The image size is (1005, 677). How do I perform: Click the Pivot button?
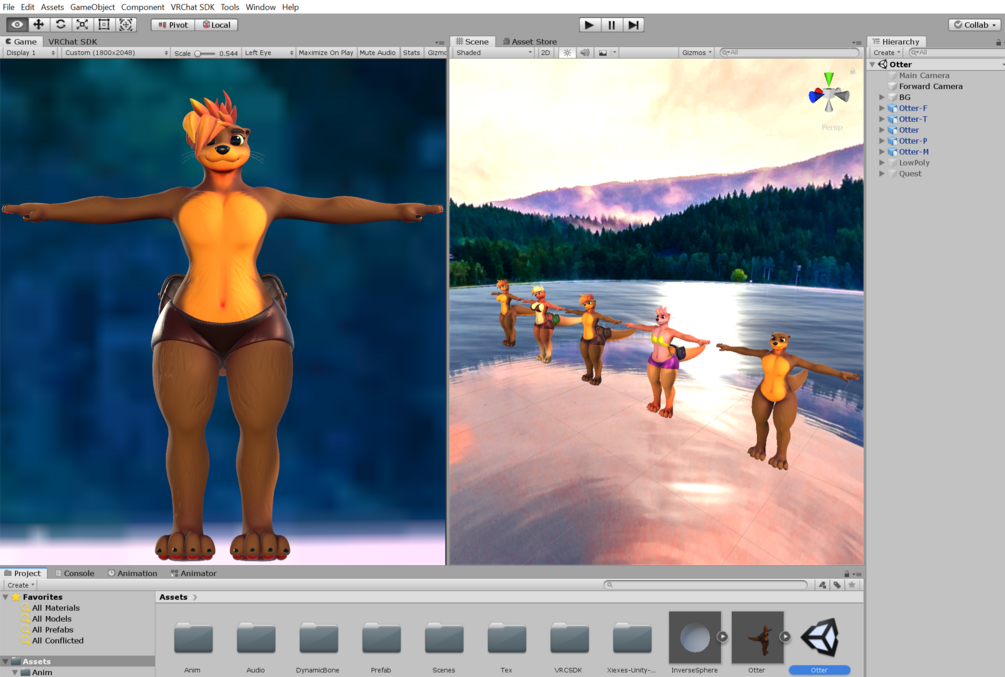[x=173, y=25]
